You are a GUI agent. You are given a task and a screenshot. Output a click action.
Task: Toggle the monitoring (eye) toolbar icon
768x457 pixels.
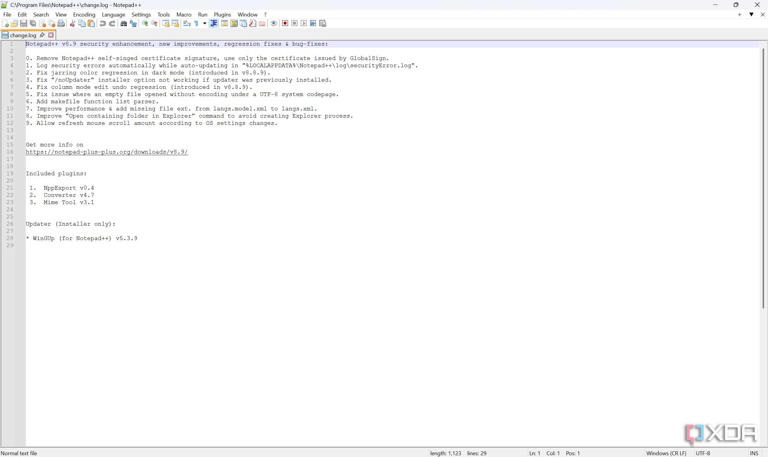click(274, 23)
